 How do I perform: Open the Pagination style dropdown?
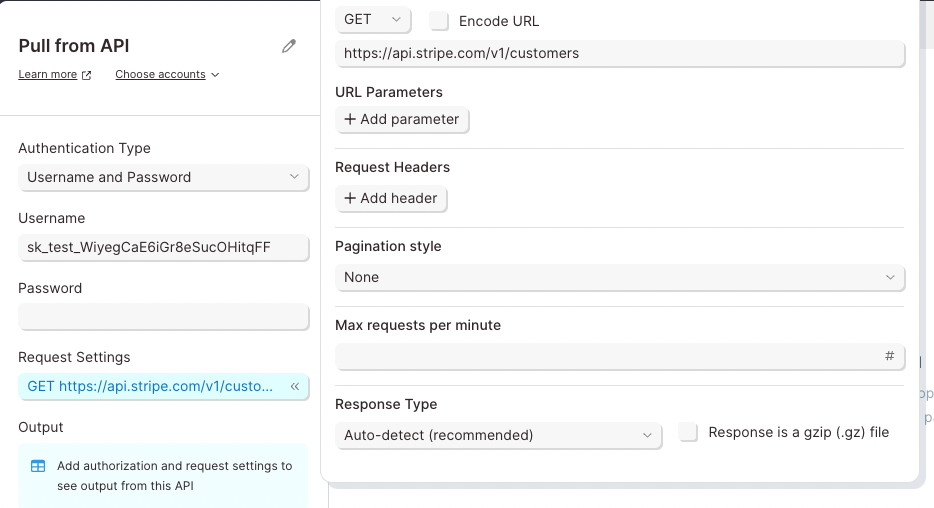(620, 277)
